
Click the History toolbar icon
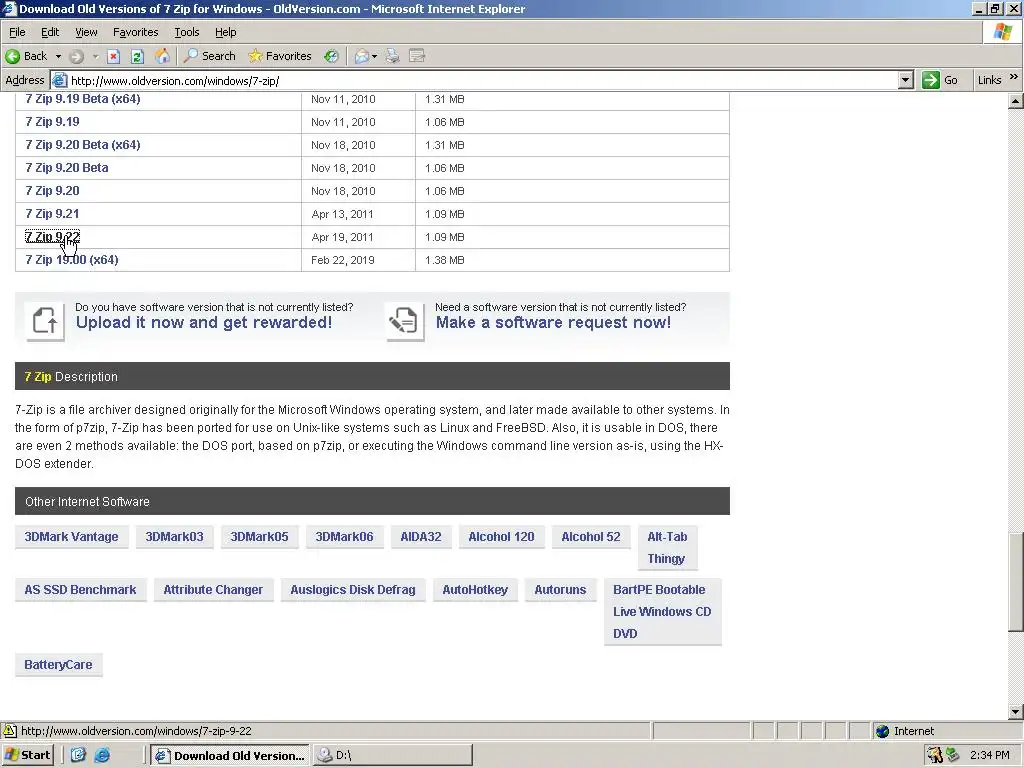(x=331, y=56)
